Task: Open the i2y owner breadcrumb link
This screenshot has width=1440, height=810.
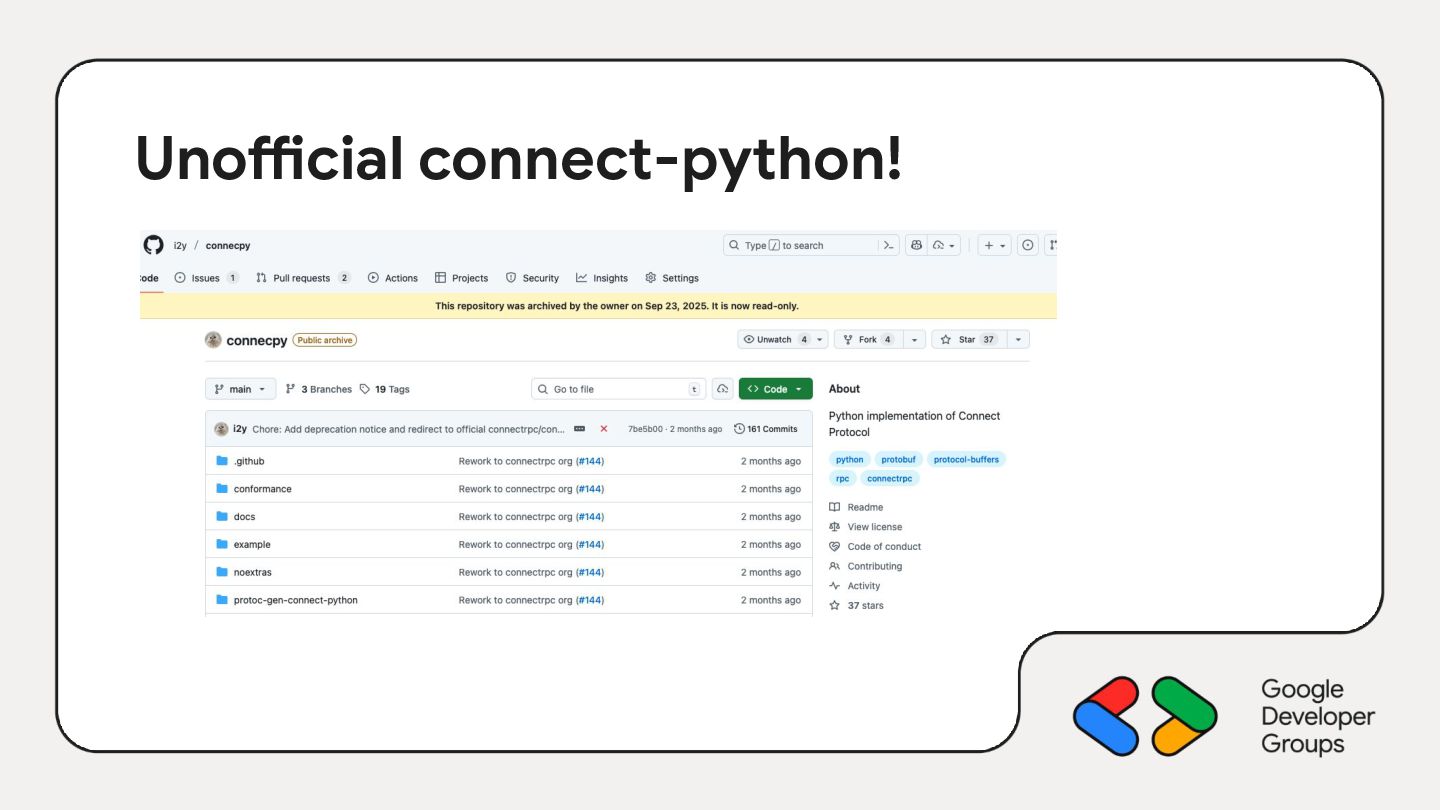Action: 180,246
